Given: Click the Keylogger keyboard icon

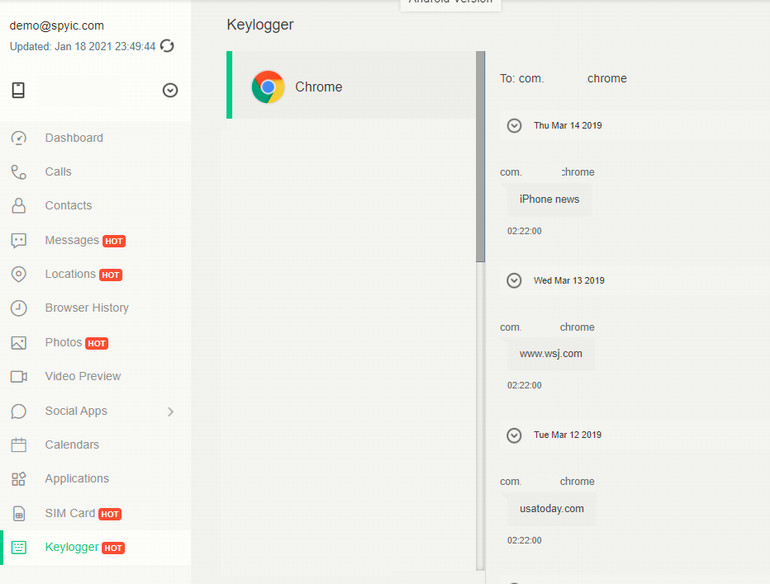Looking at the screenshot, I should (19, 547).
